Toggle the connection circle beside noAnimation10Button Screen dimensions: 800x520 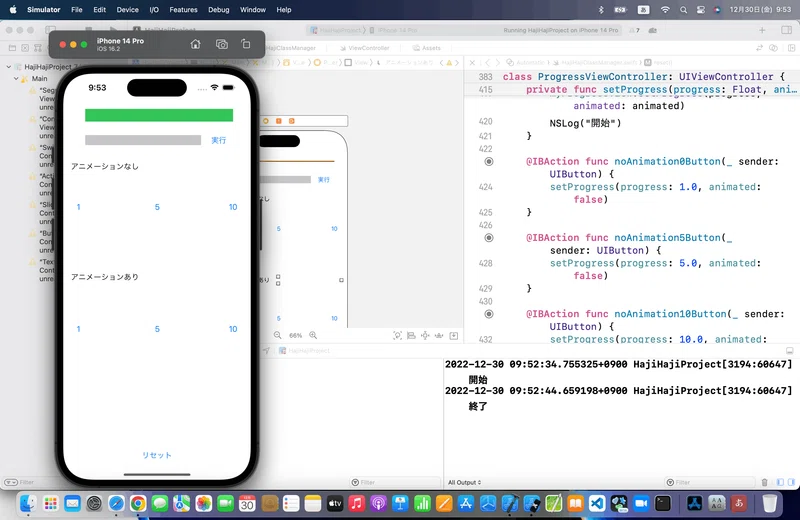point(489,314)
